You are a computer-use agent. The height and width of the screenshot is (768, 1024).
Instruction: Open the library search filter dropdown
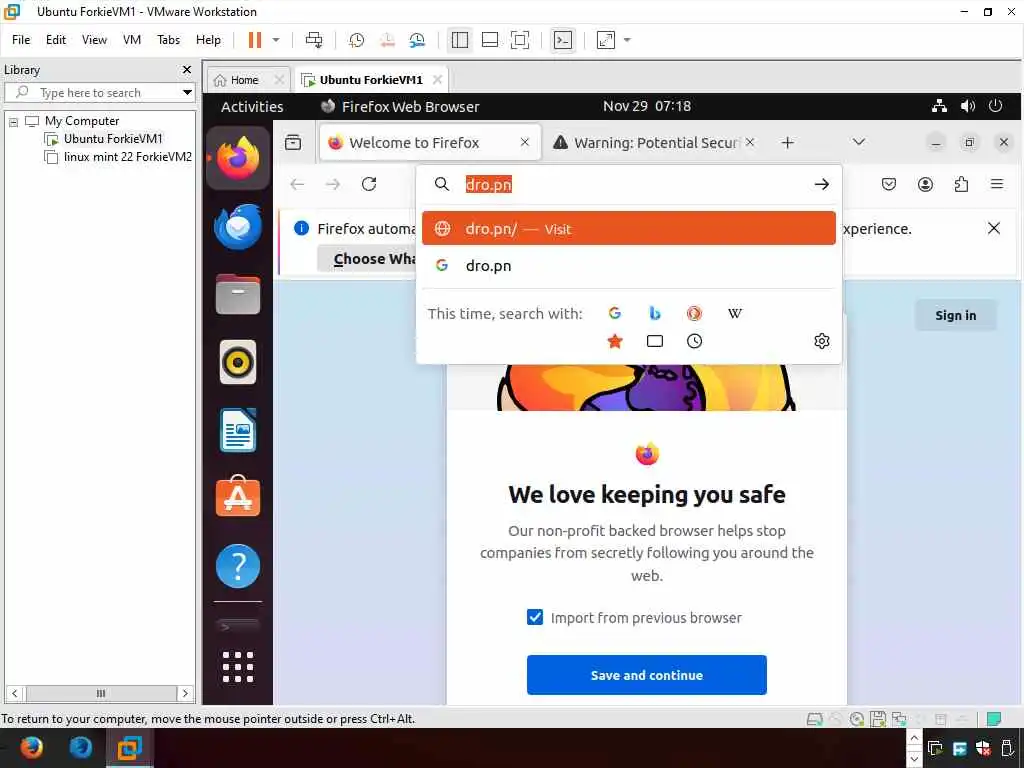pos(187,92)
